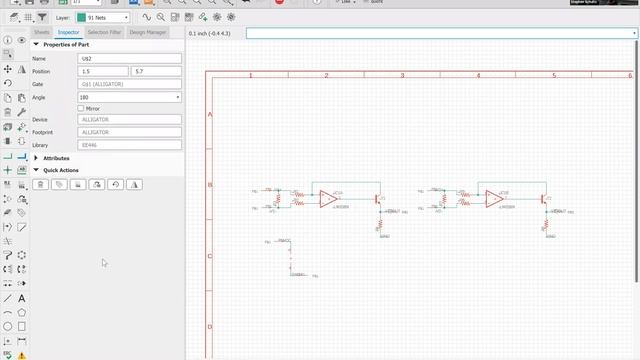Click the right op-amp symbol in schematic
This screenshot has height=360, width=640.
494,199
